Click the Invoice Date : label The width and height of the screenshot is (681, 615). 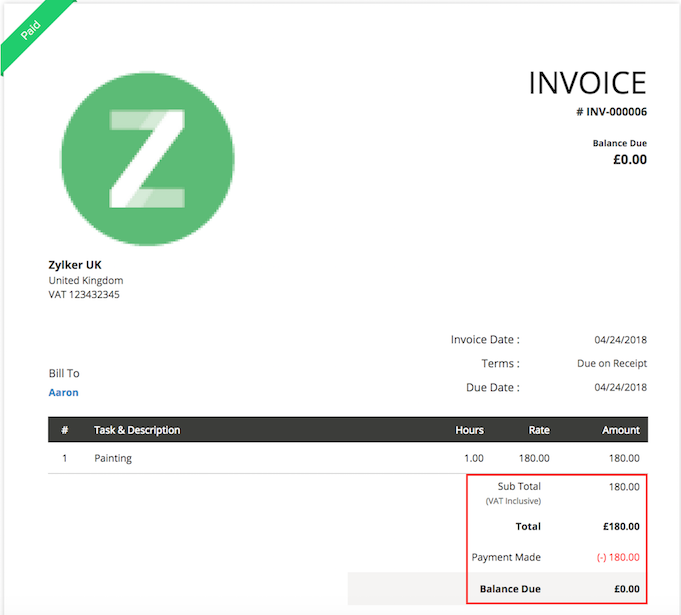coord(485,339)
